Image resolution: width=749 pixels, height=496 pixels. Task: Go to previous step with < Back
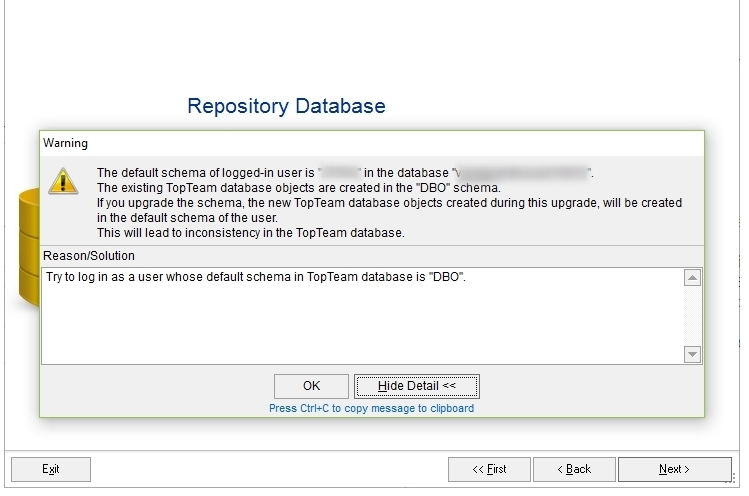tap(574, 469)
